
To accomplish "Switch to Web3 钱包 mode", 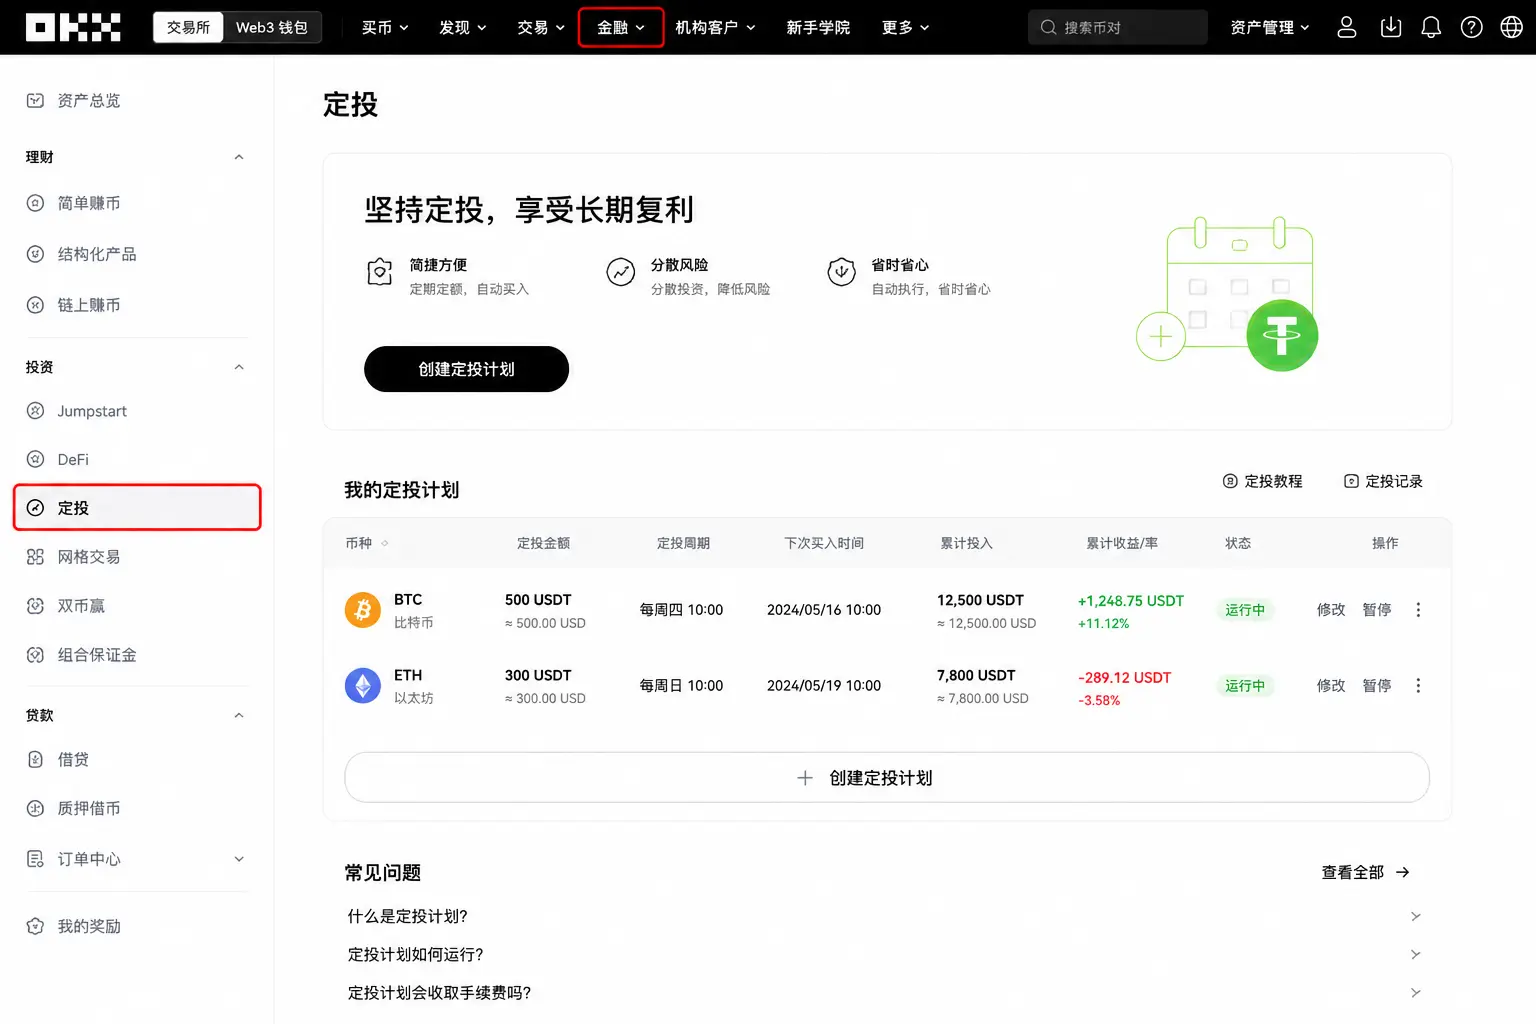I will point(272,27).
